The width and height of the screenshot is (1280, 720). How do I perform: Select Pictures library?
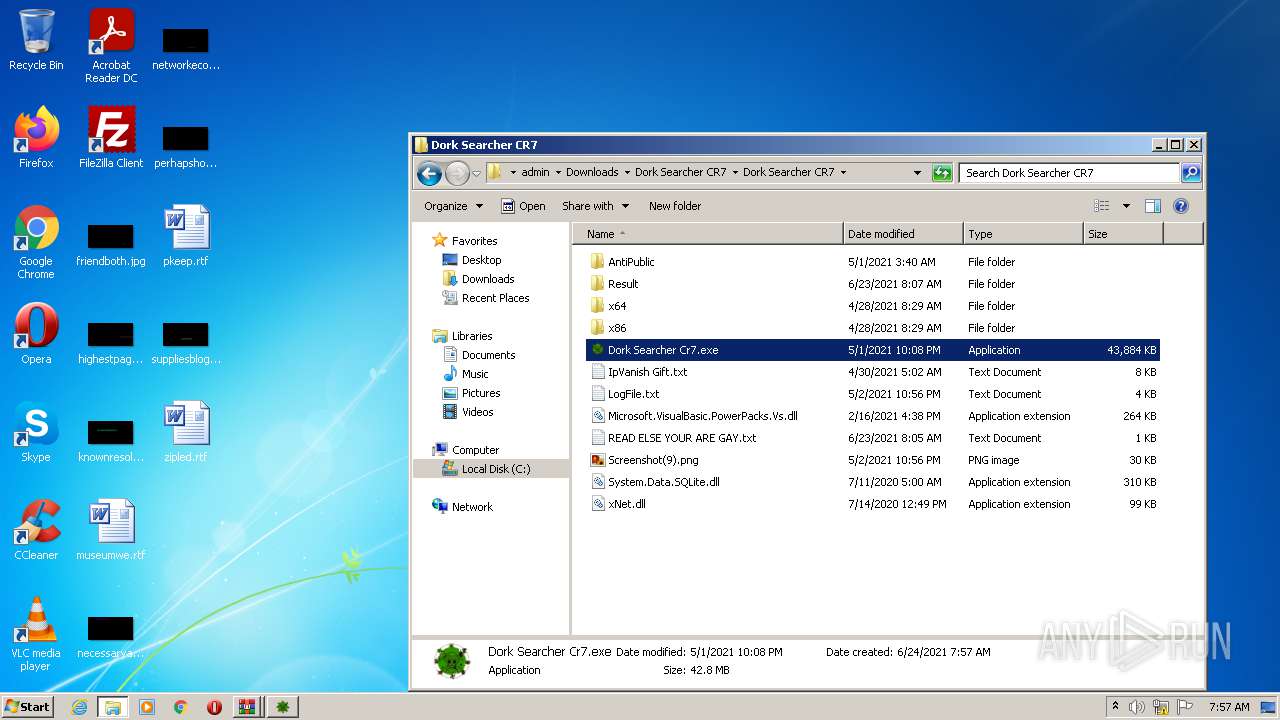[x=481, y=393]
